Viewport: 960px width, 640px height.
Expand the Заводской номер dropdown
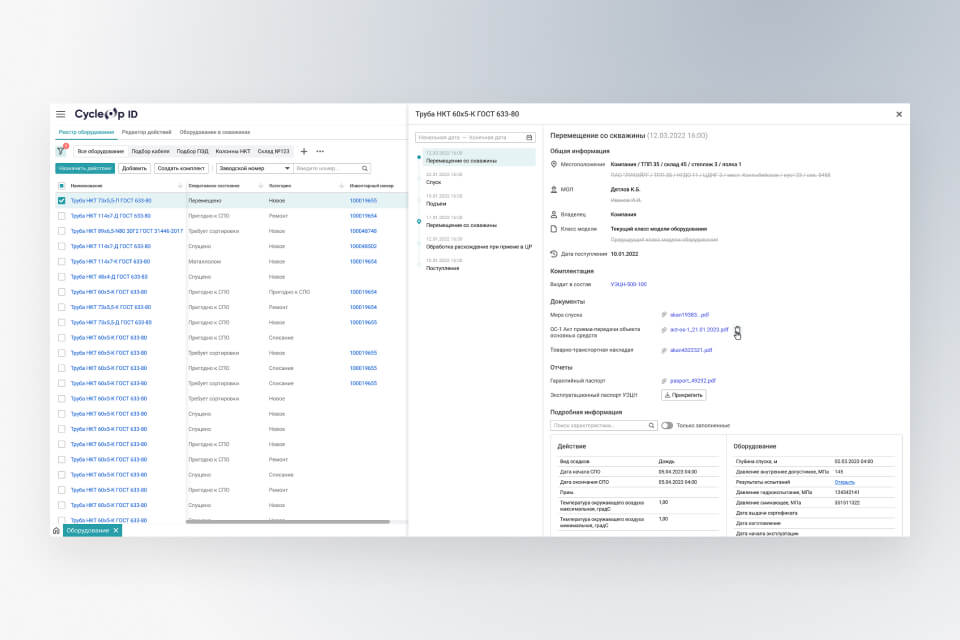click(x=287, y=169)
